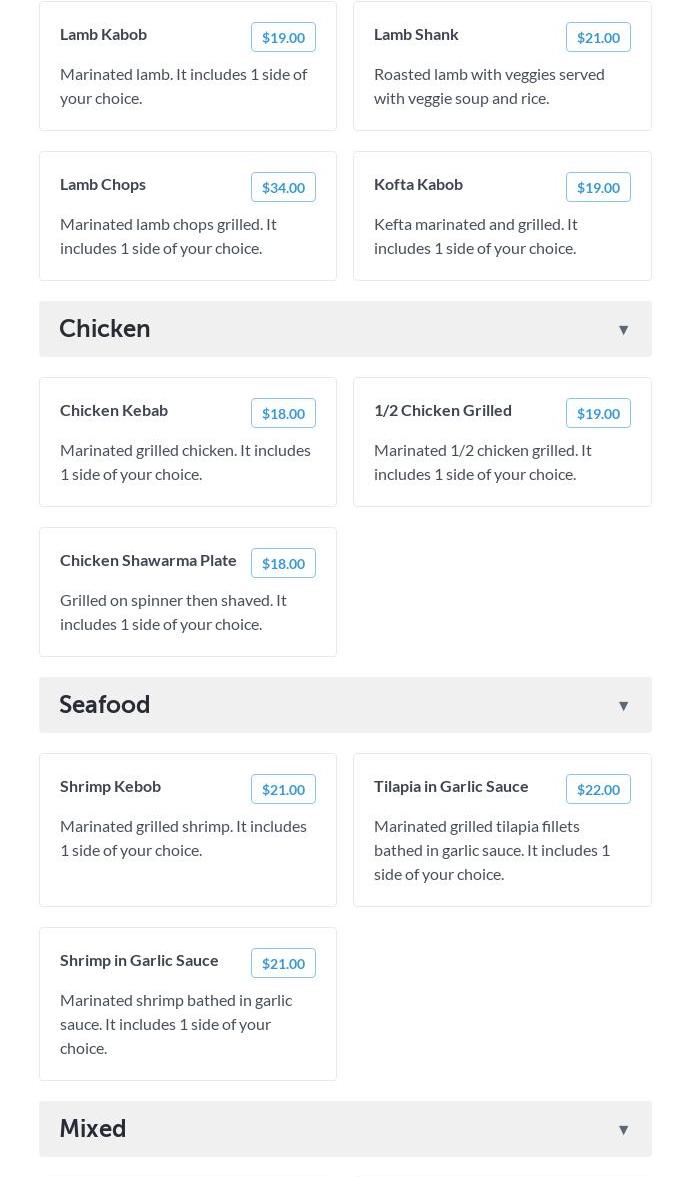Collapse the Seafood section arrow
This screenshot has height=1177, width=690.
[x=622, y=706]
